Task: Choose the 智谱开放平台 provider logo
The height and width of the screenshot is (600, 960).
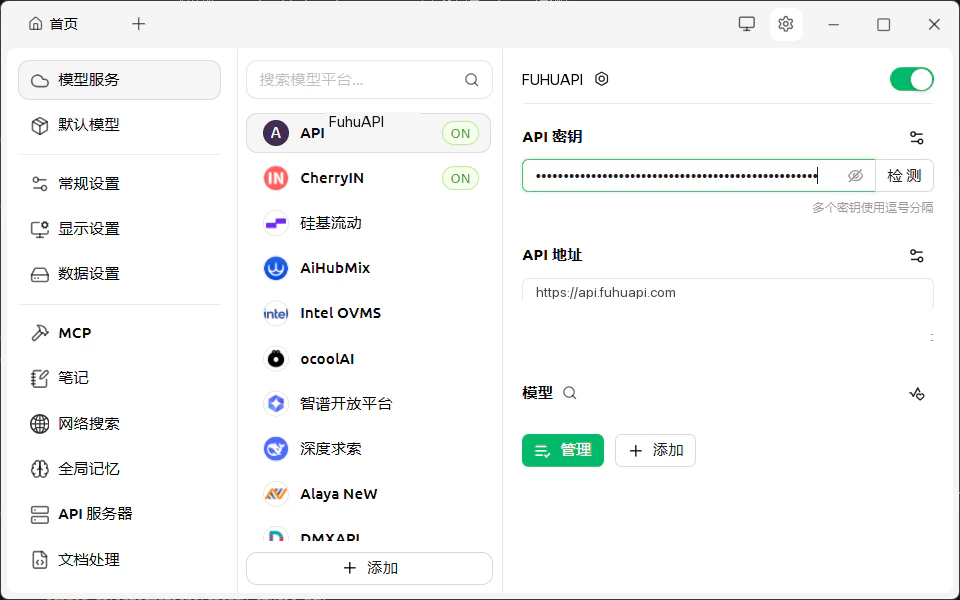Action: [x=276, y=403]
